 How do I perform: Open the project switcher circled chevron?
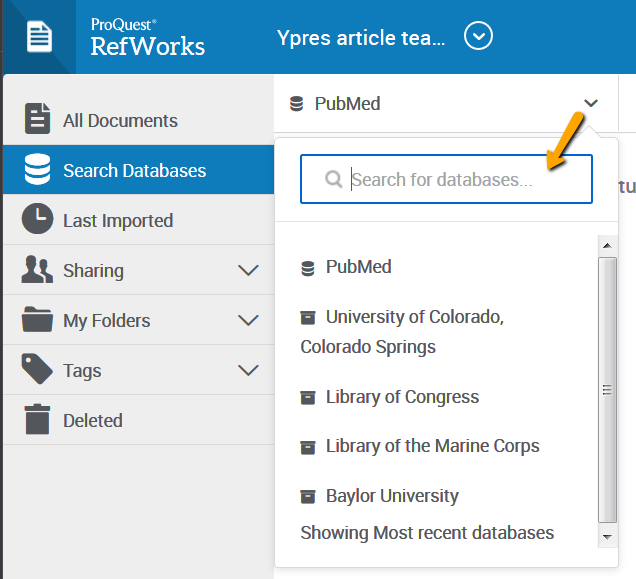[479, 37]
